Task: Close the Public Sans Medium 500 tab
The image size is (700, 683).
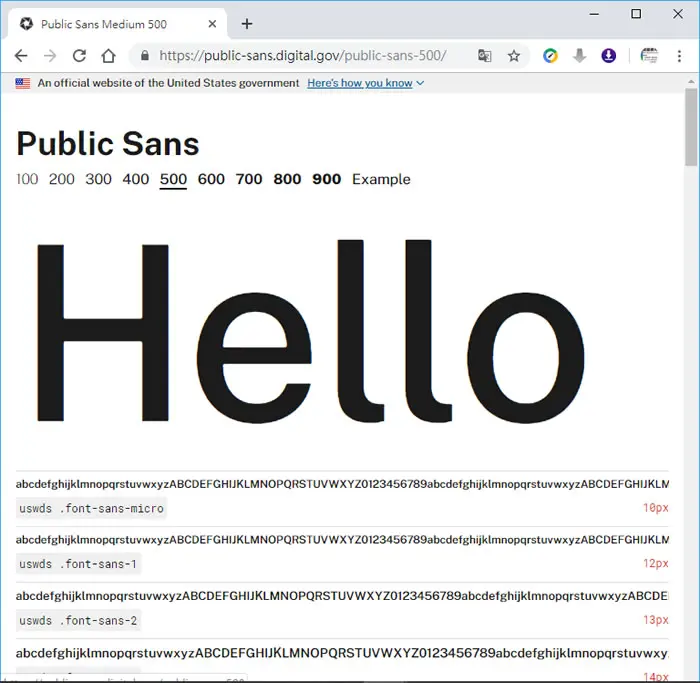Action: [212, 24]
